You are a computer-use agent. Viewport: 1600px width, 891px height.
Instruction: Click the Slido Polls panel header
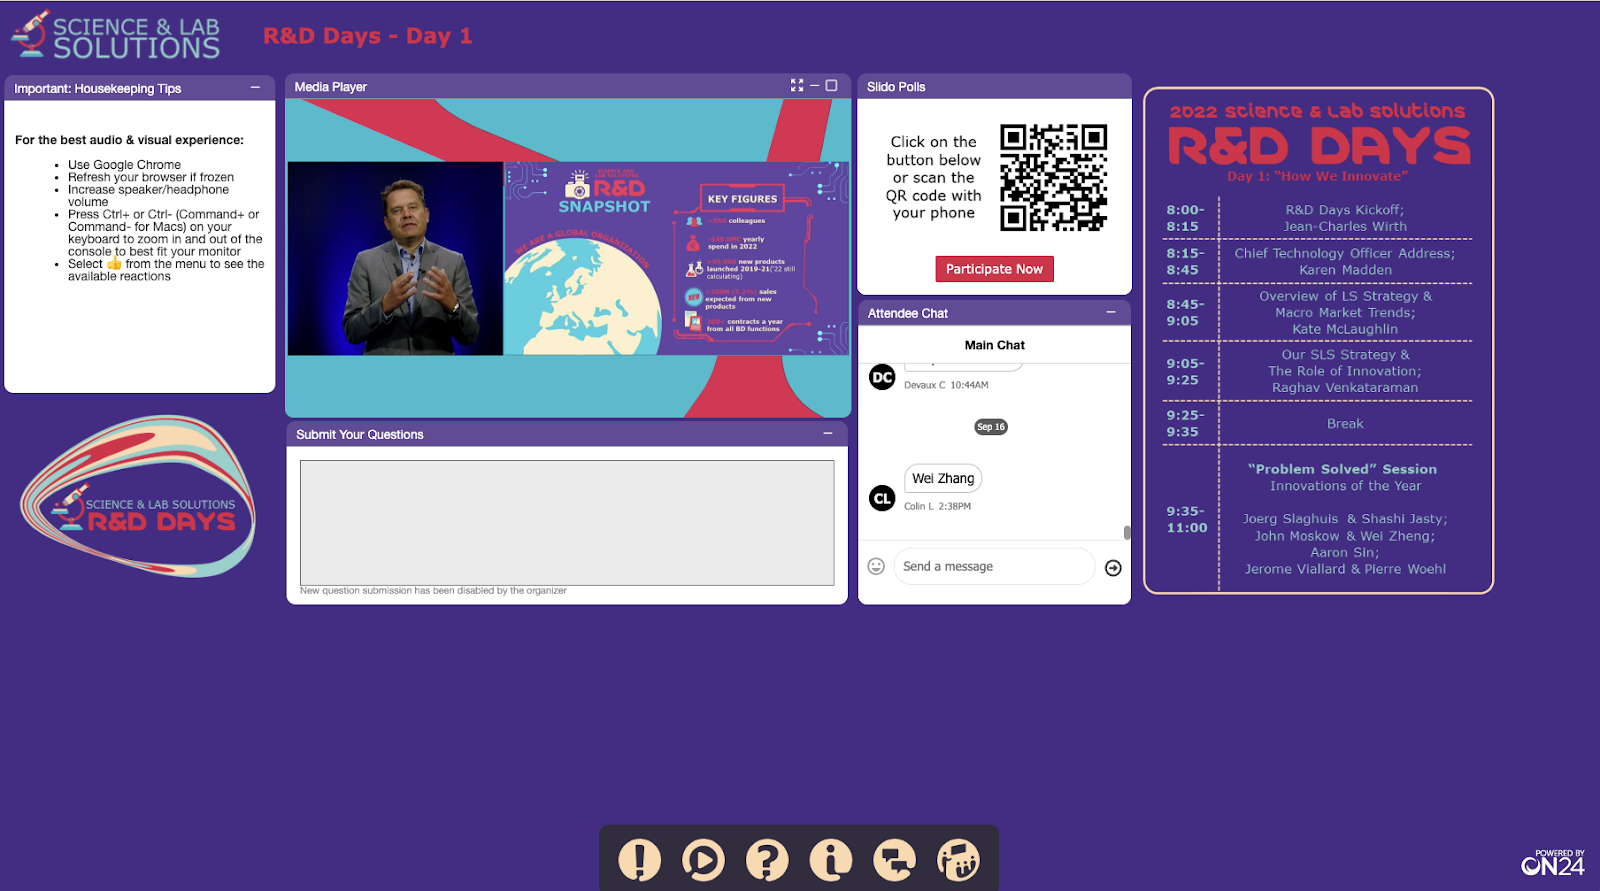994,87
